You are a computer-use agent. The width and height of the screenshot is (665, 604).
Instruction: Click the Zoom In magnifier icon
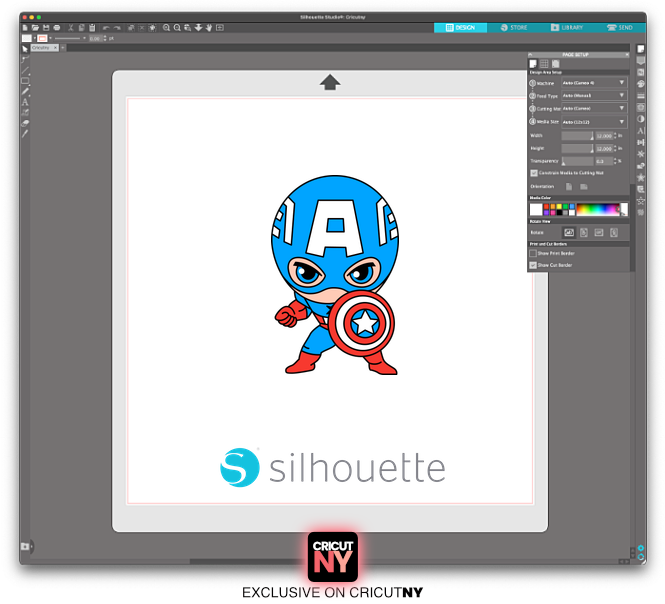point(166,28)
